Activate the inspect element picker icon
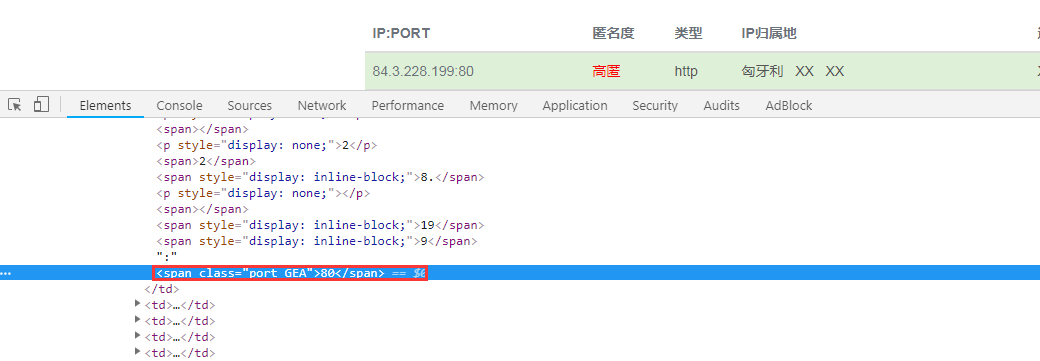 click(x=15, y=105)
